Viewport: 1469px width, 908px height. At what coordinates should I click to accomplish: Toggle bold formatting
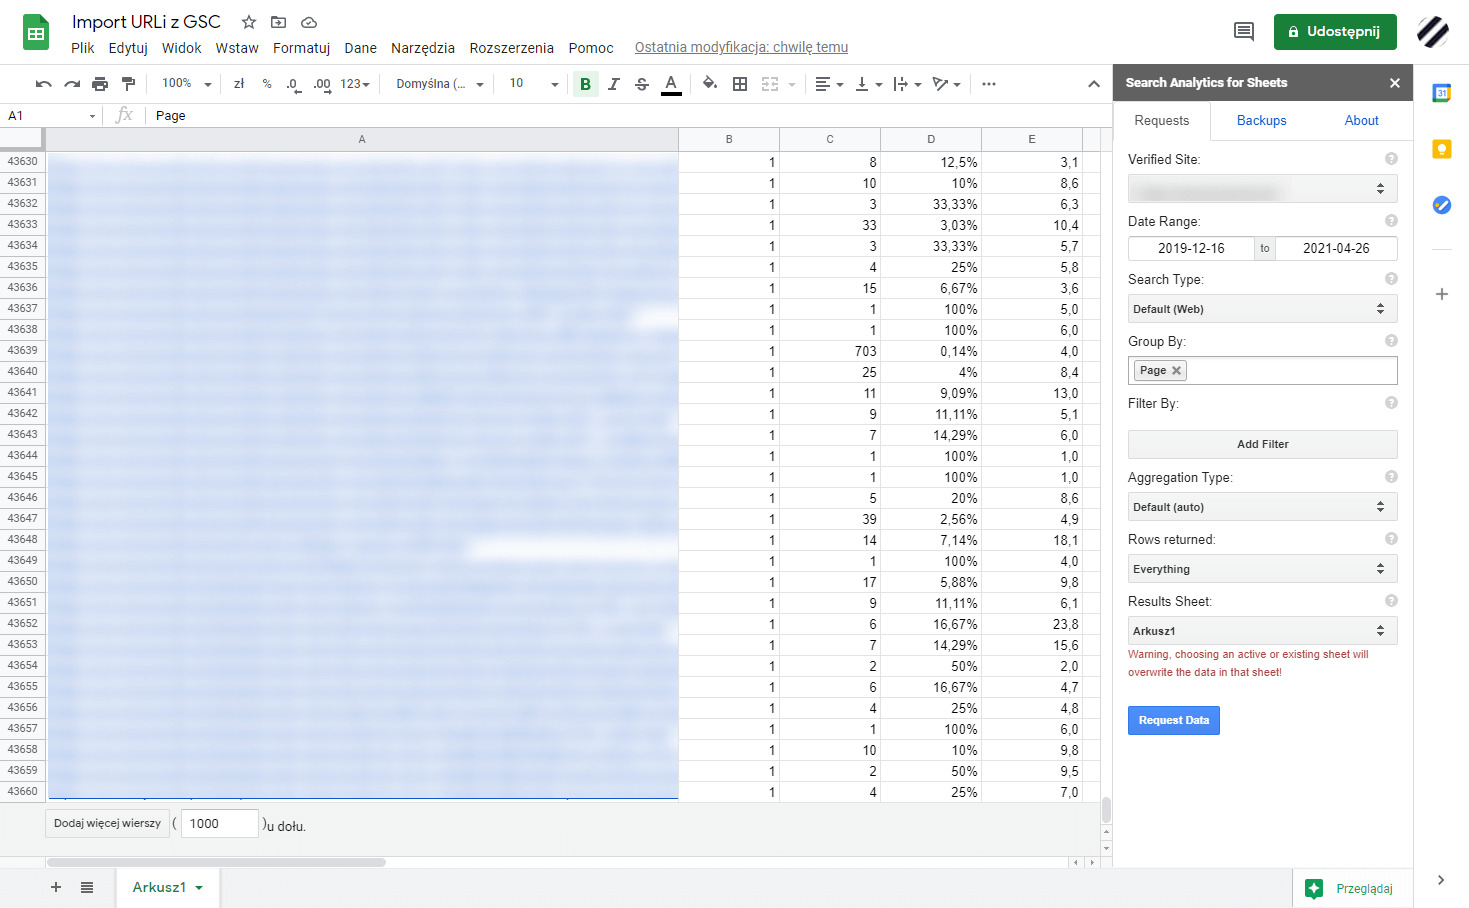586,84
